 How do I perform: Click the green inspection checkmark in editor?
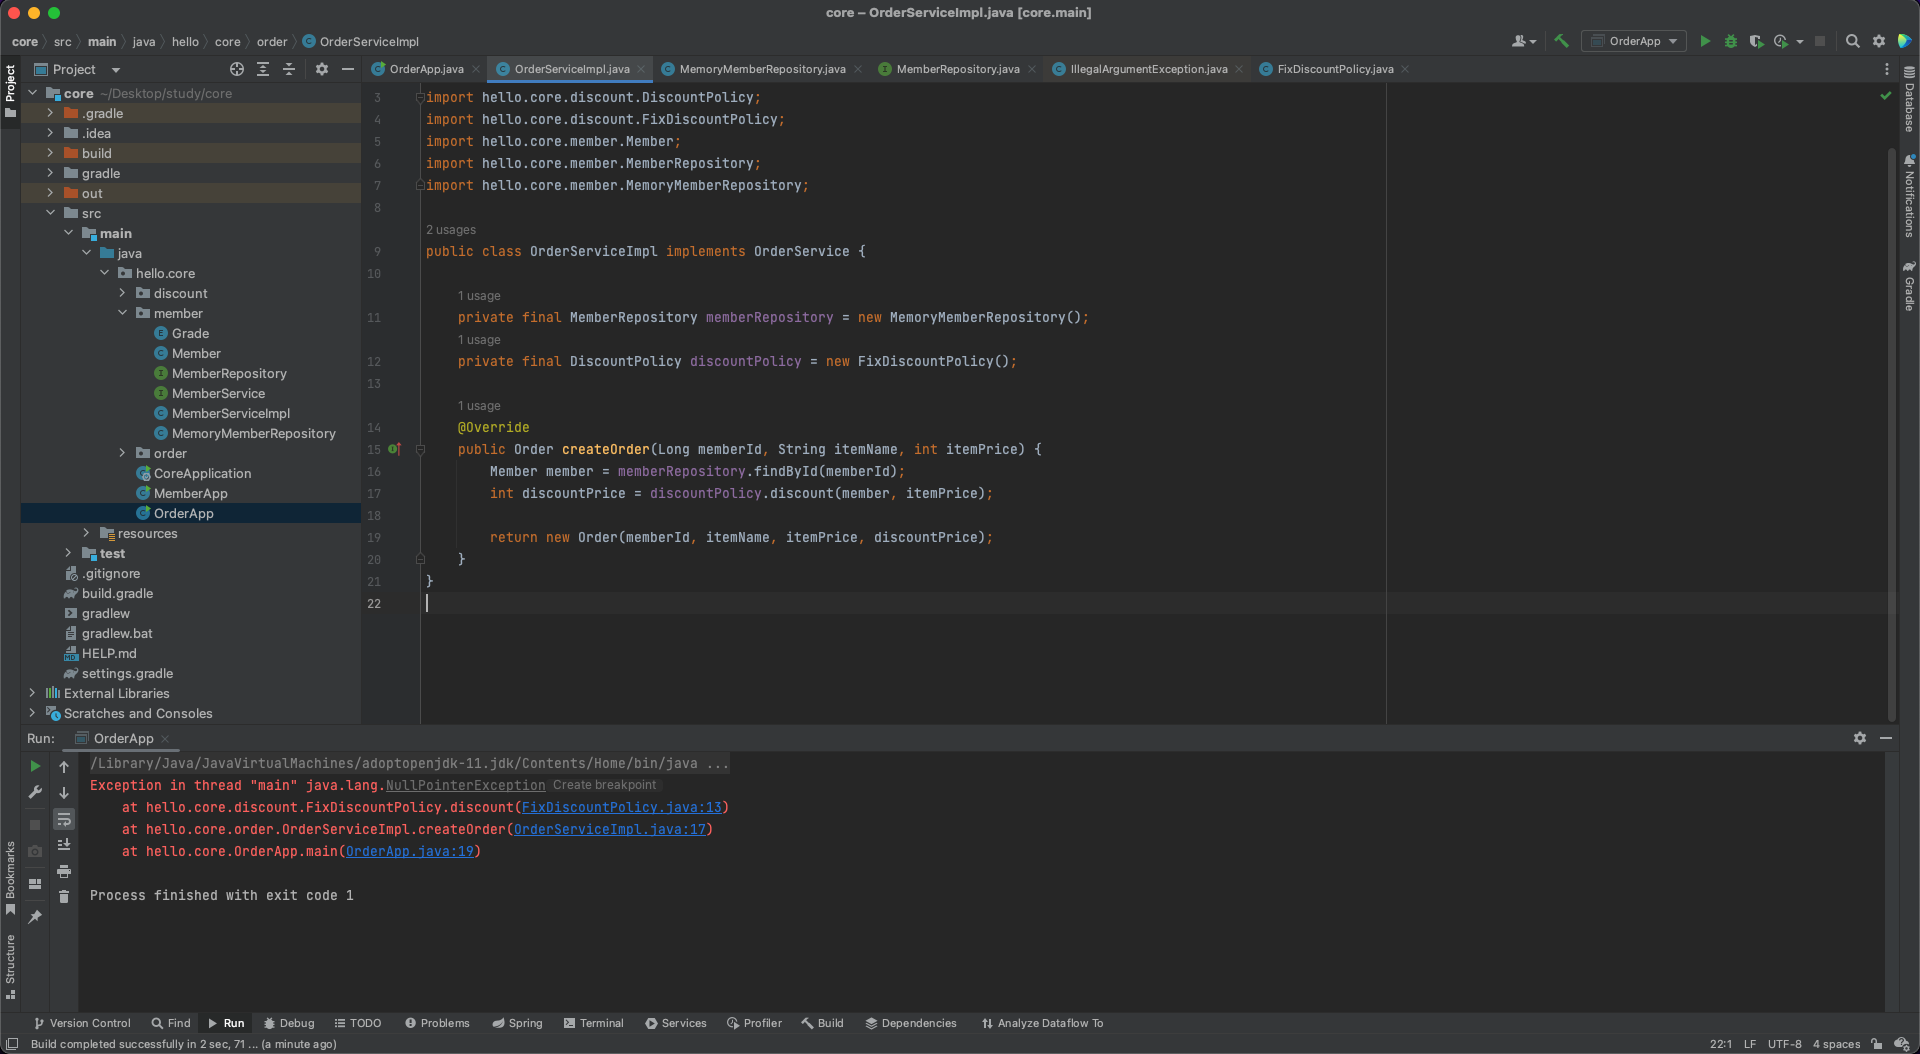[x=1885, y=96]
